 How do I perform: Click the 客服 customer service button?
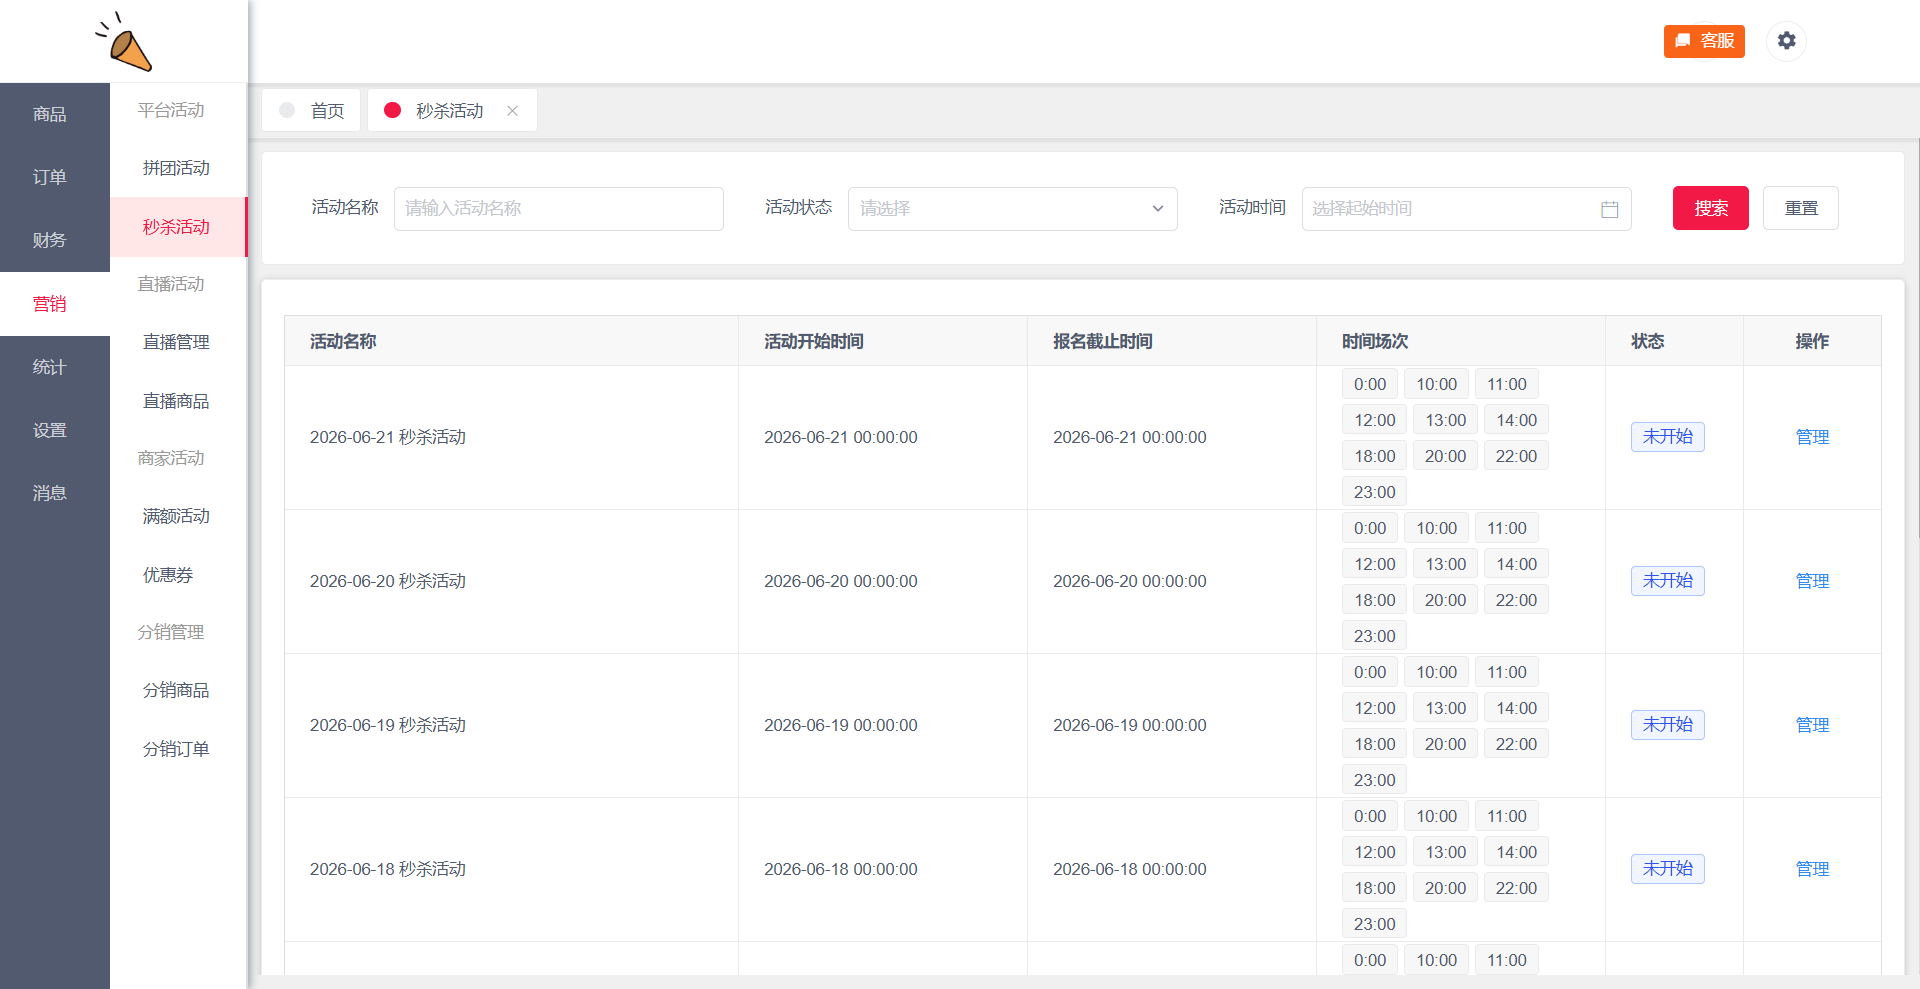pos(1704,41)
